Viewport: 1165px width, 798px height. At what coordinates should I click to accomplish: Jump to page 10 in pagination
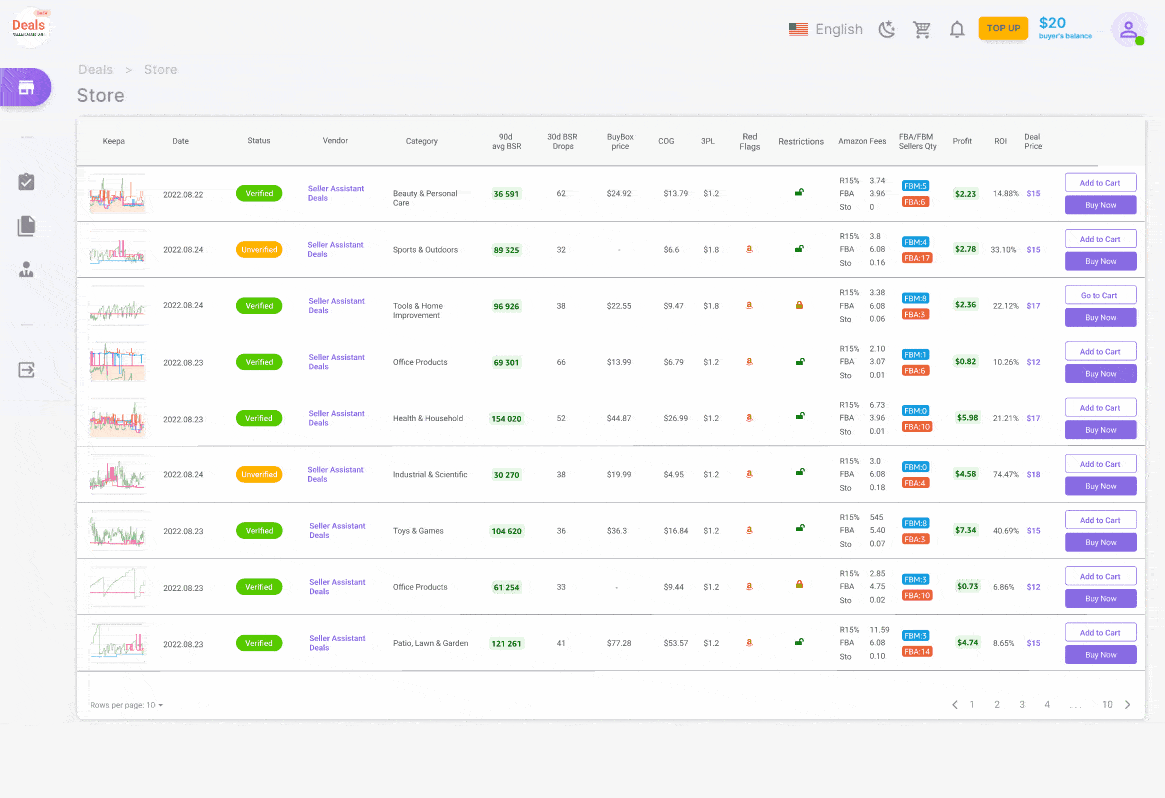[x=1107, y=705]
